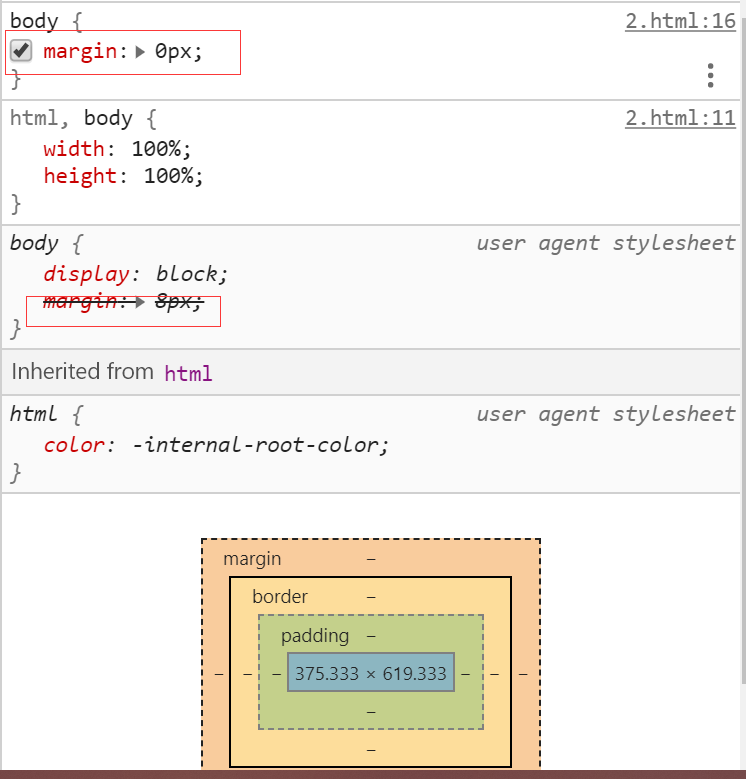
Task: Open source link 2.html:16
Action: point(680,21)
